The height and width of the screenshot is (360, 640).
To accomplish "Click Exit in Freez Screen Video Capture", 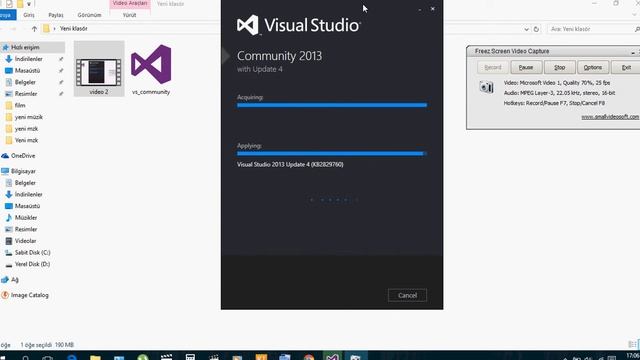I will click(626, 67).
